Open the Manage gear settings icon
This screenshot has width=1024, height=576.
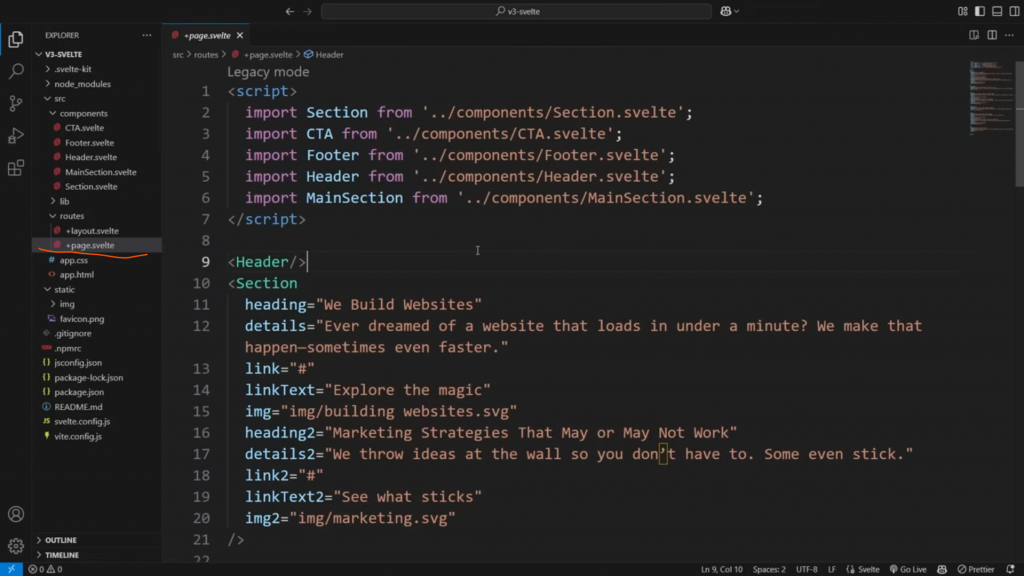point(16,546)
